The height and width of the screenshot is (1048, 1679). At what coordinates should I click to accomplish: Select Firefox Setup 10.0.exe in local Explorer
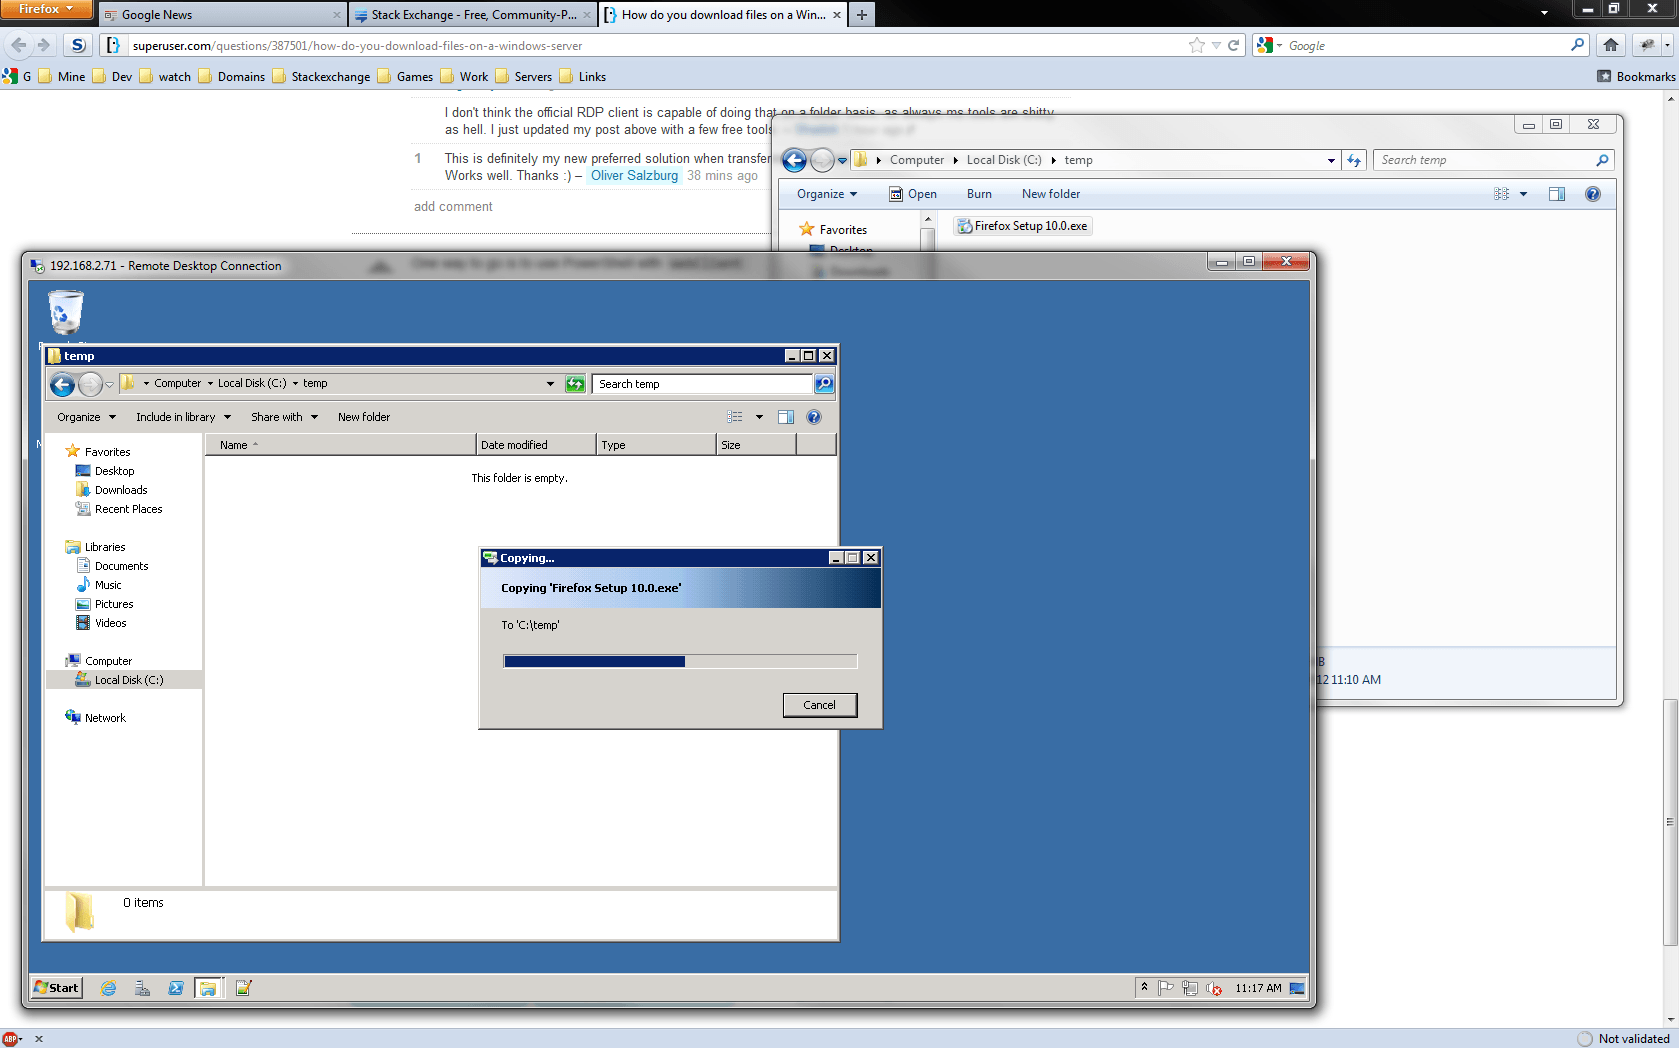1022,226
